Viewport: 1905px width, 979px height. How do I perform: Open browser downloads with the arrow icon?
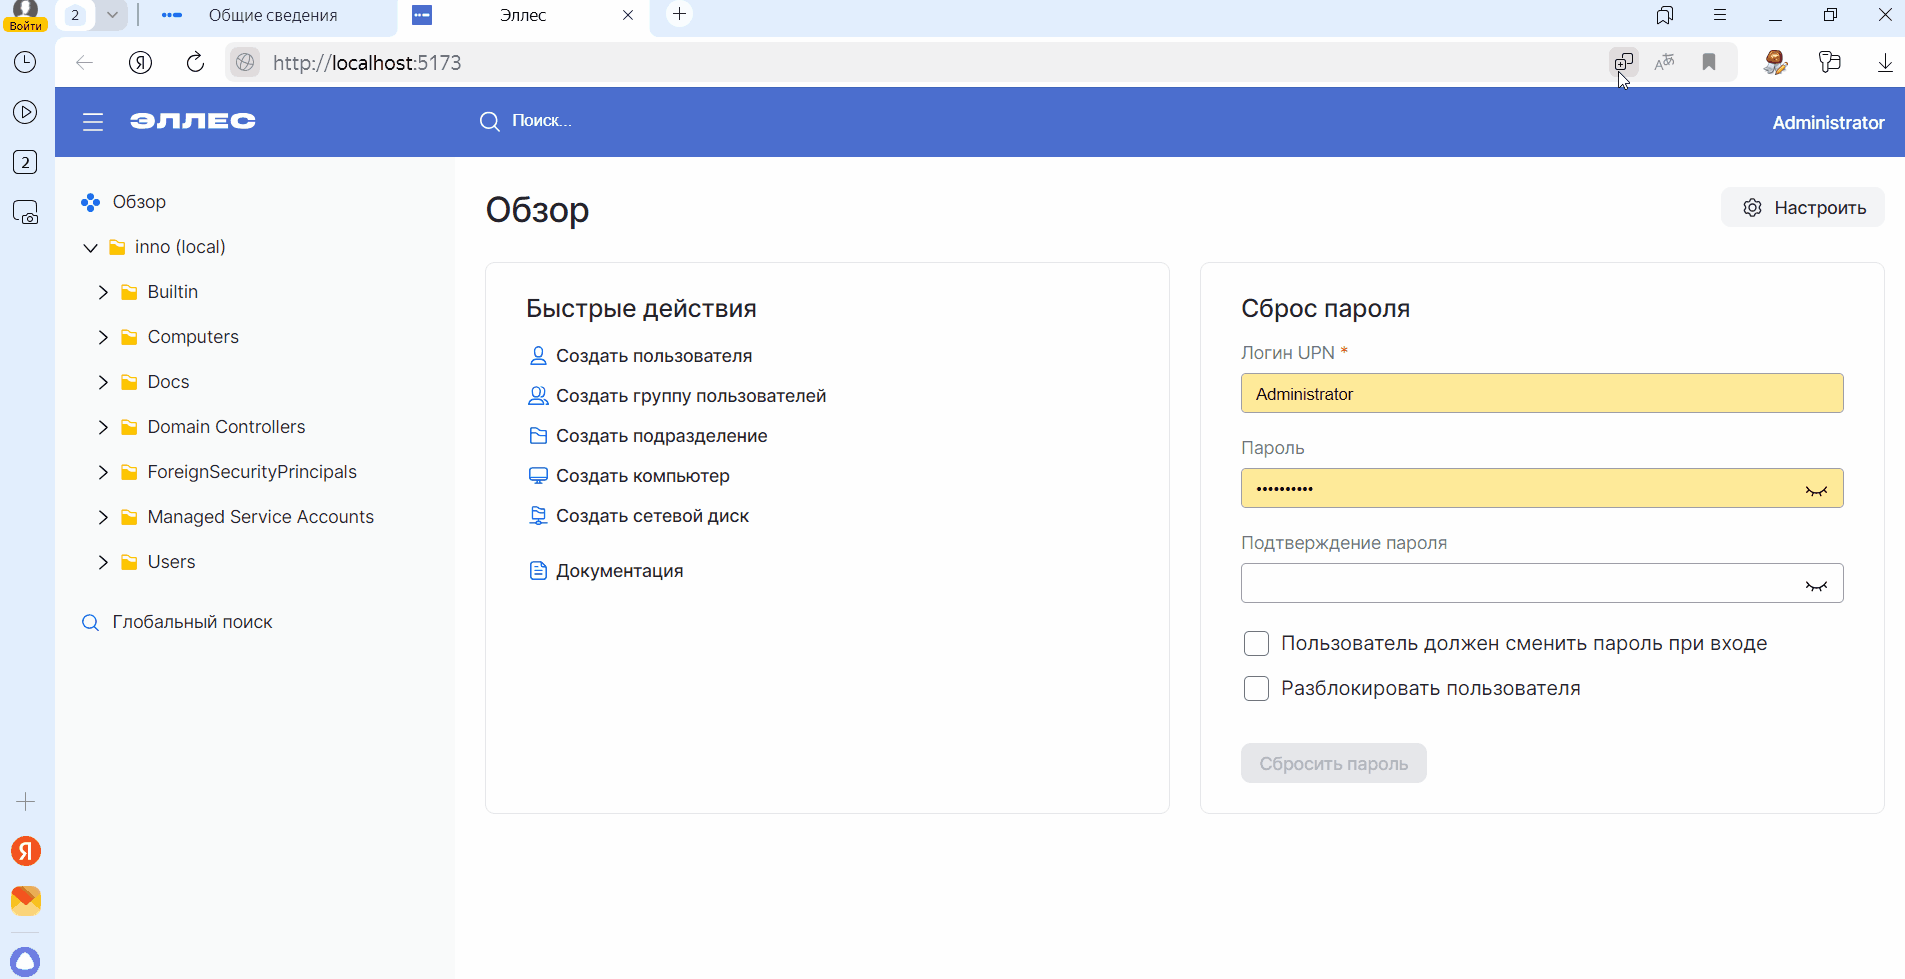1886,62
